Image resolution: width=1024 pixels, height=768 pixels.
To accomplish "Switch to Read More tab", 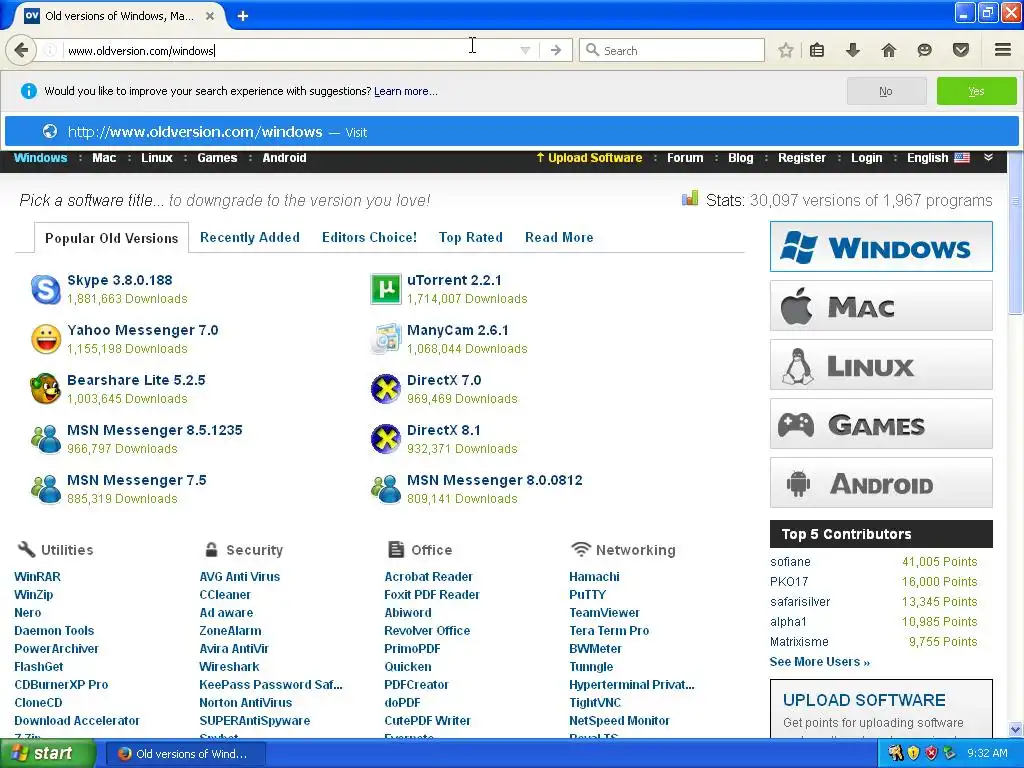I will (559, 238).
